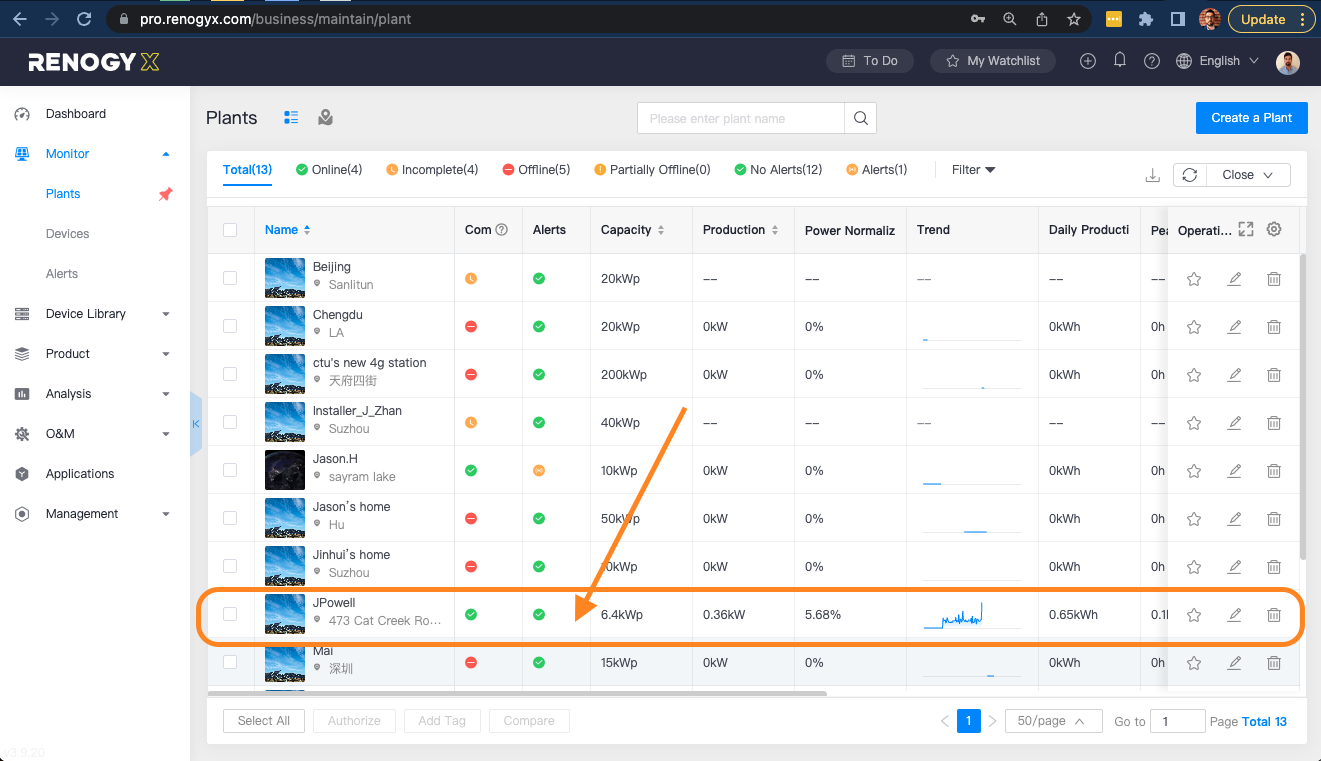Click the Renogy X logo
This screenshot has height=761, width=1321.
click(94, 62)
